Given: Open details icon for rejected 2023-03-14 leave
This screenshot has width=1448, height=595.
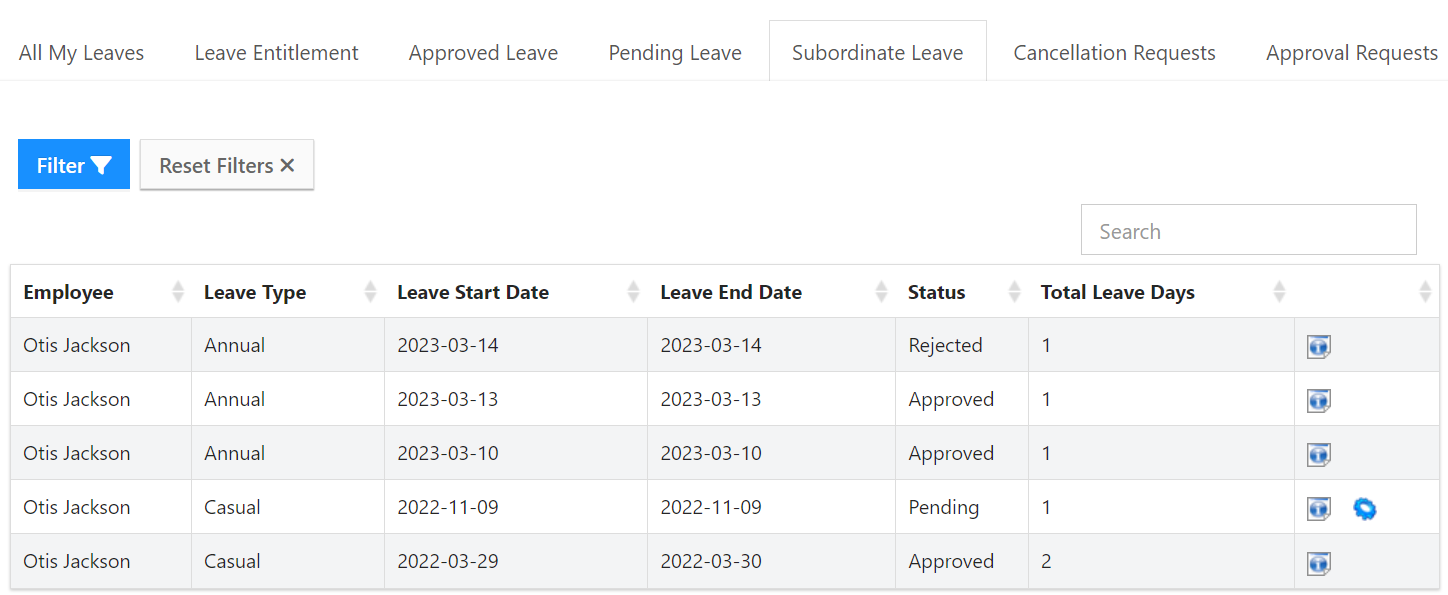Looking at the screenshot, I should [x=1318, y=347].
